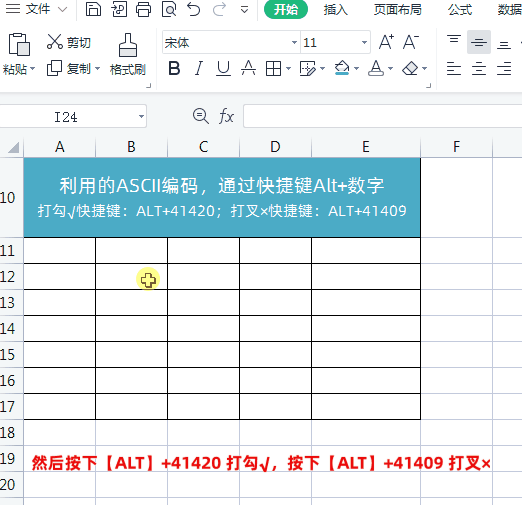The image size is (522, 505).
Task: Toggle Underline formatting
Action: (x=223, y=68)
